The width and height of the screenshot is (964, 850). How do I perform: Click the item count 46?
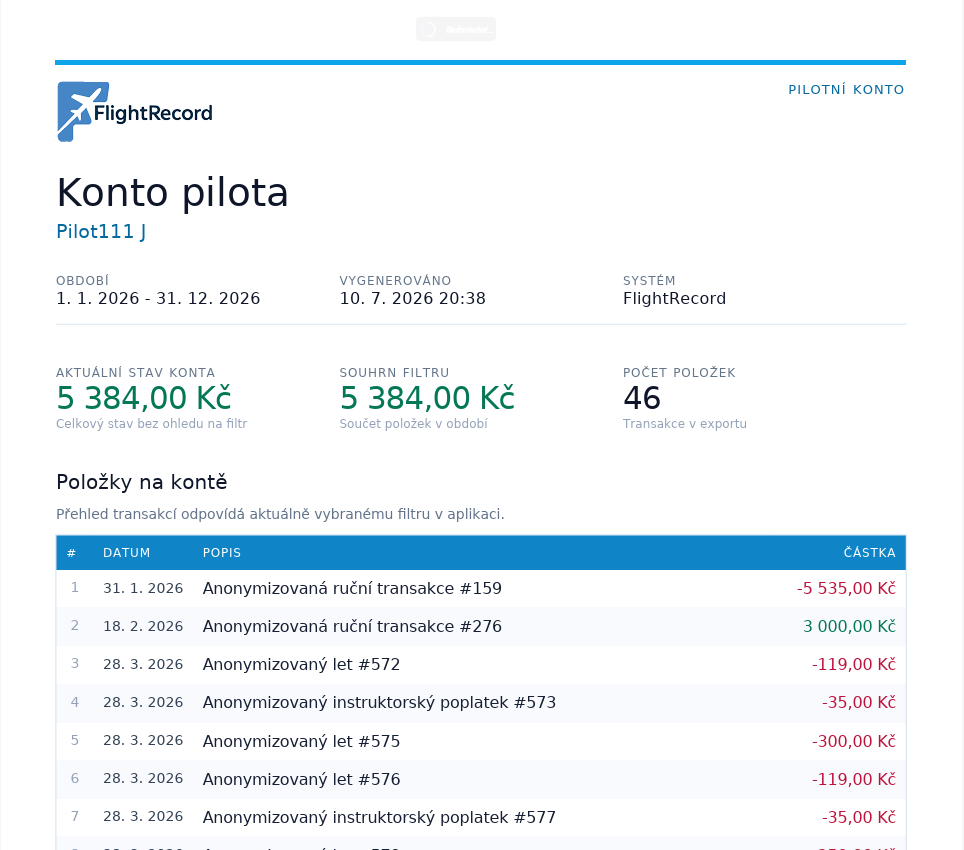click(x=642, y=398)
